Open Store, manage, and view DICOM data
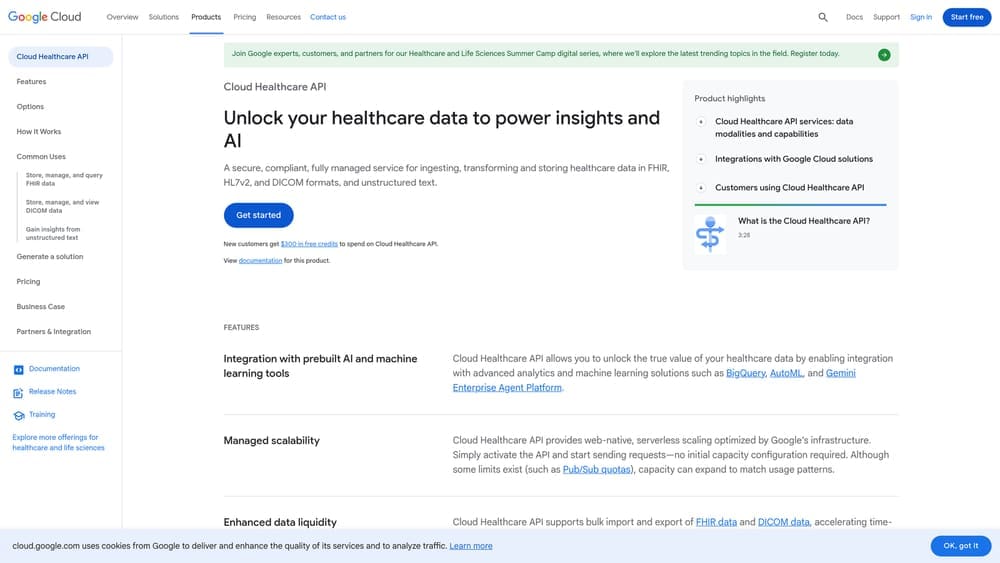This screenshot has width=1000, height=563. pyautogui.click(x=62, y=207)
